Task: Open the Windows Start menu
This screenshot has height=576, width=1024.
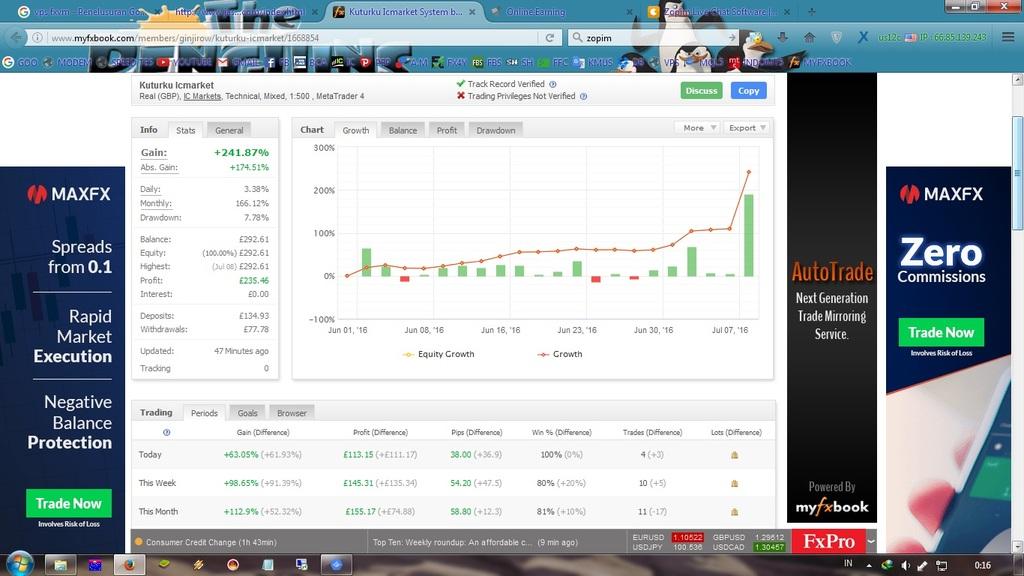Action: point(18,564)
